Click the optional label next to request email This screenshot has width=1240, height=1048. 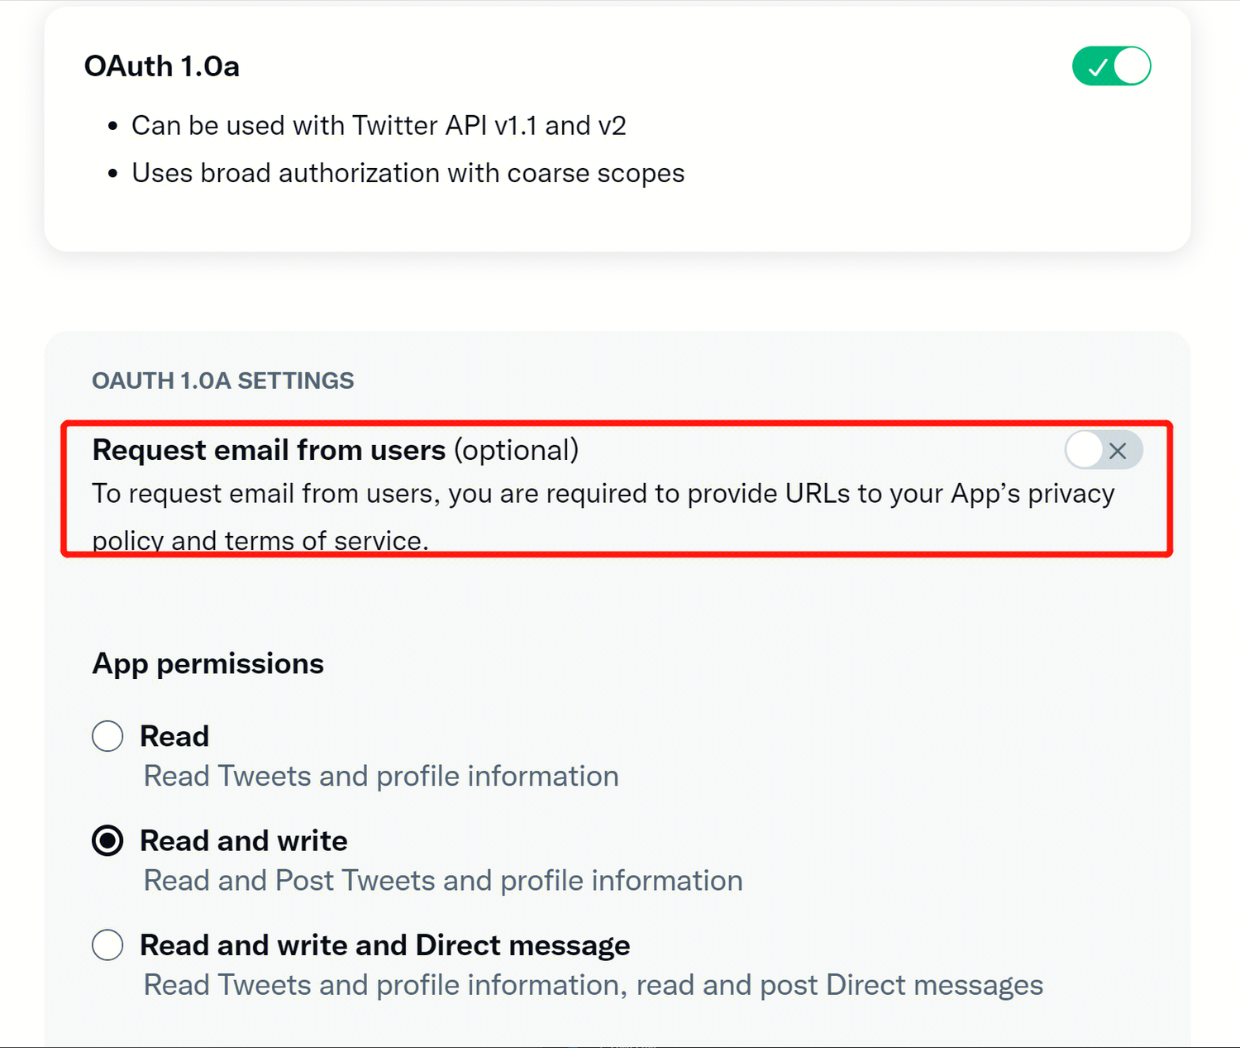516,450
